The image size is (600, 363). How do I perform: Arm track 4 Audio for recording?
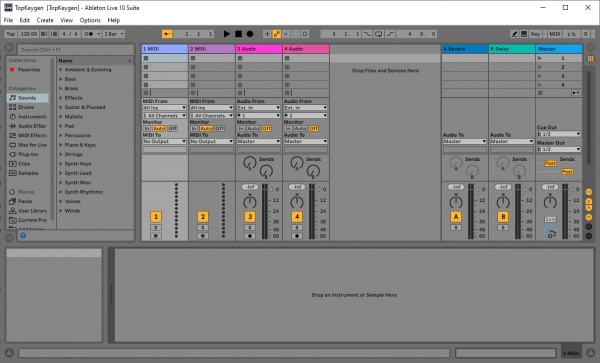[297, 236]
